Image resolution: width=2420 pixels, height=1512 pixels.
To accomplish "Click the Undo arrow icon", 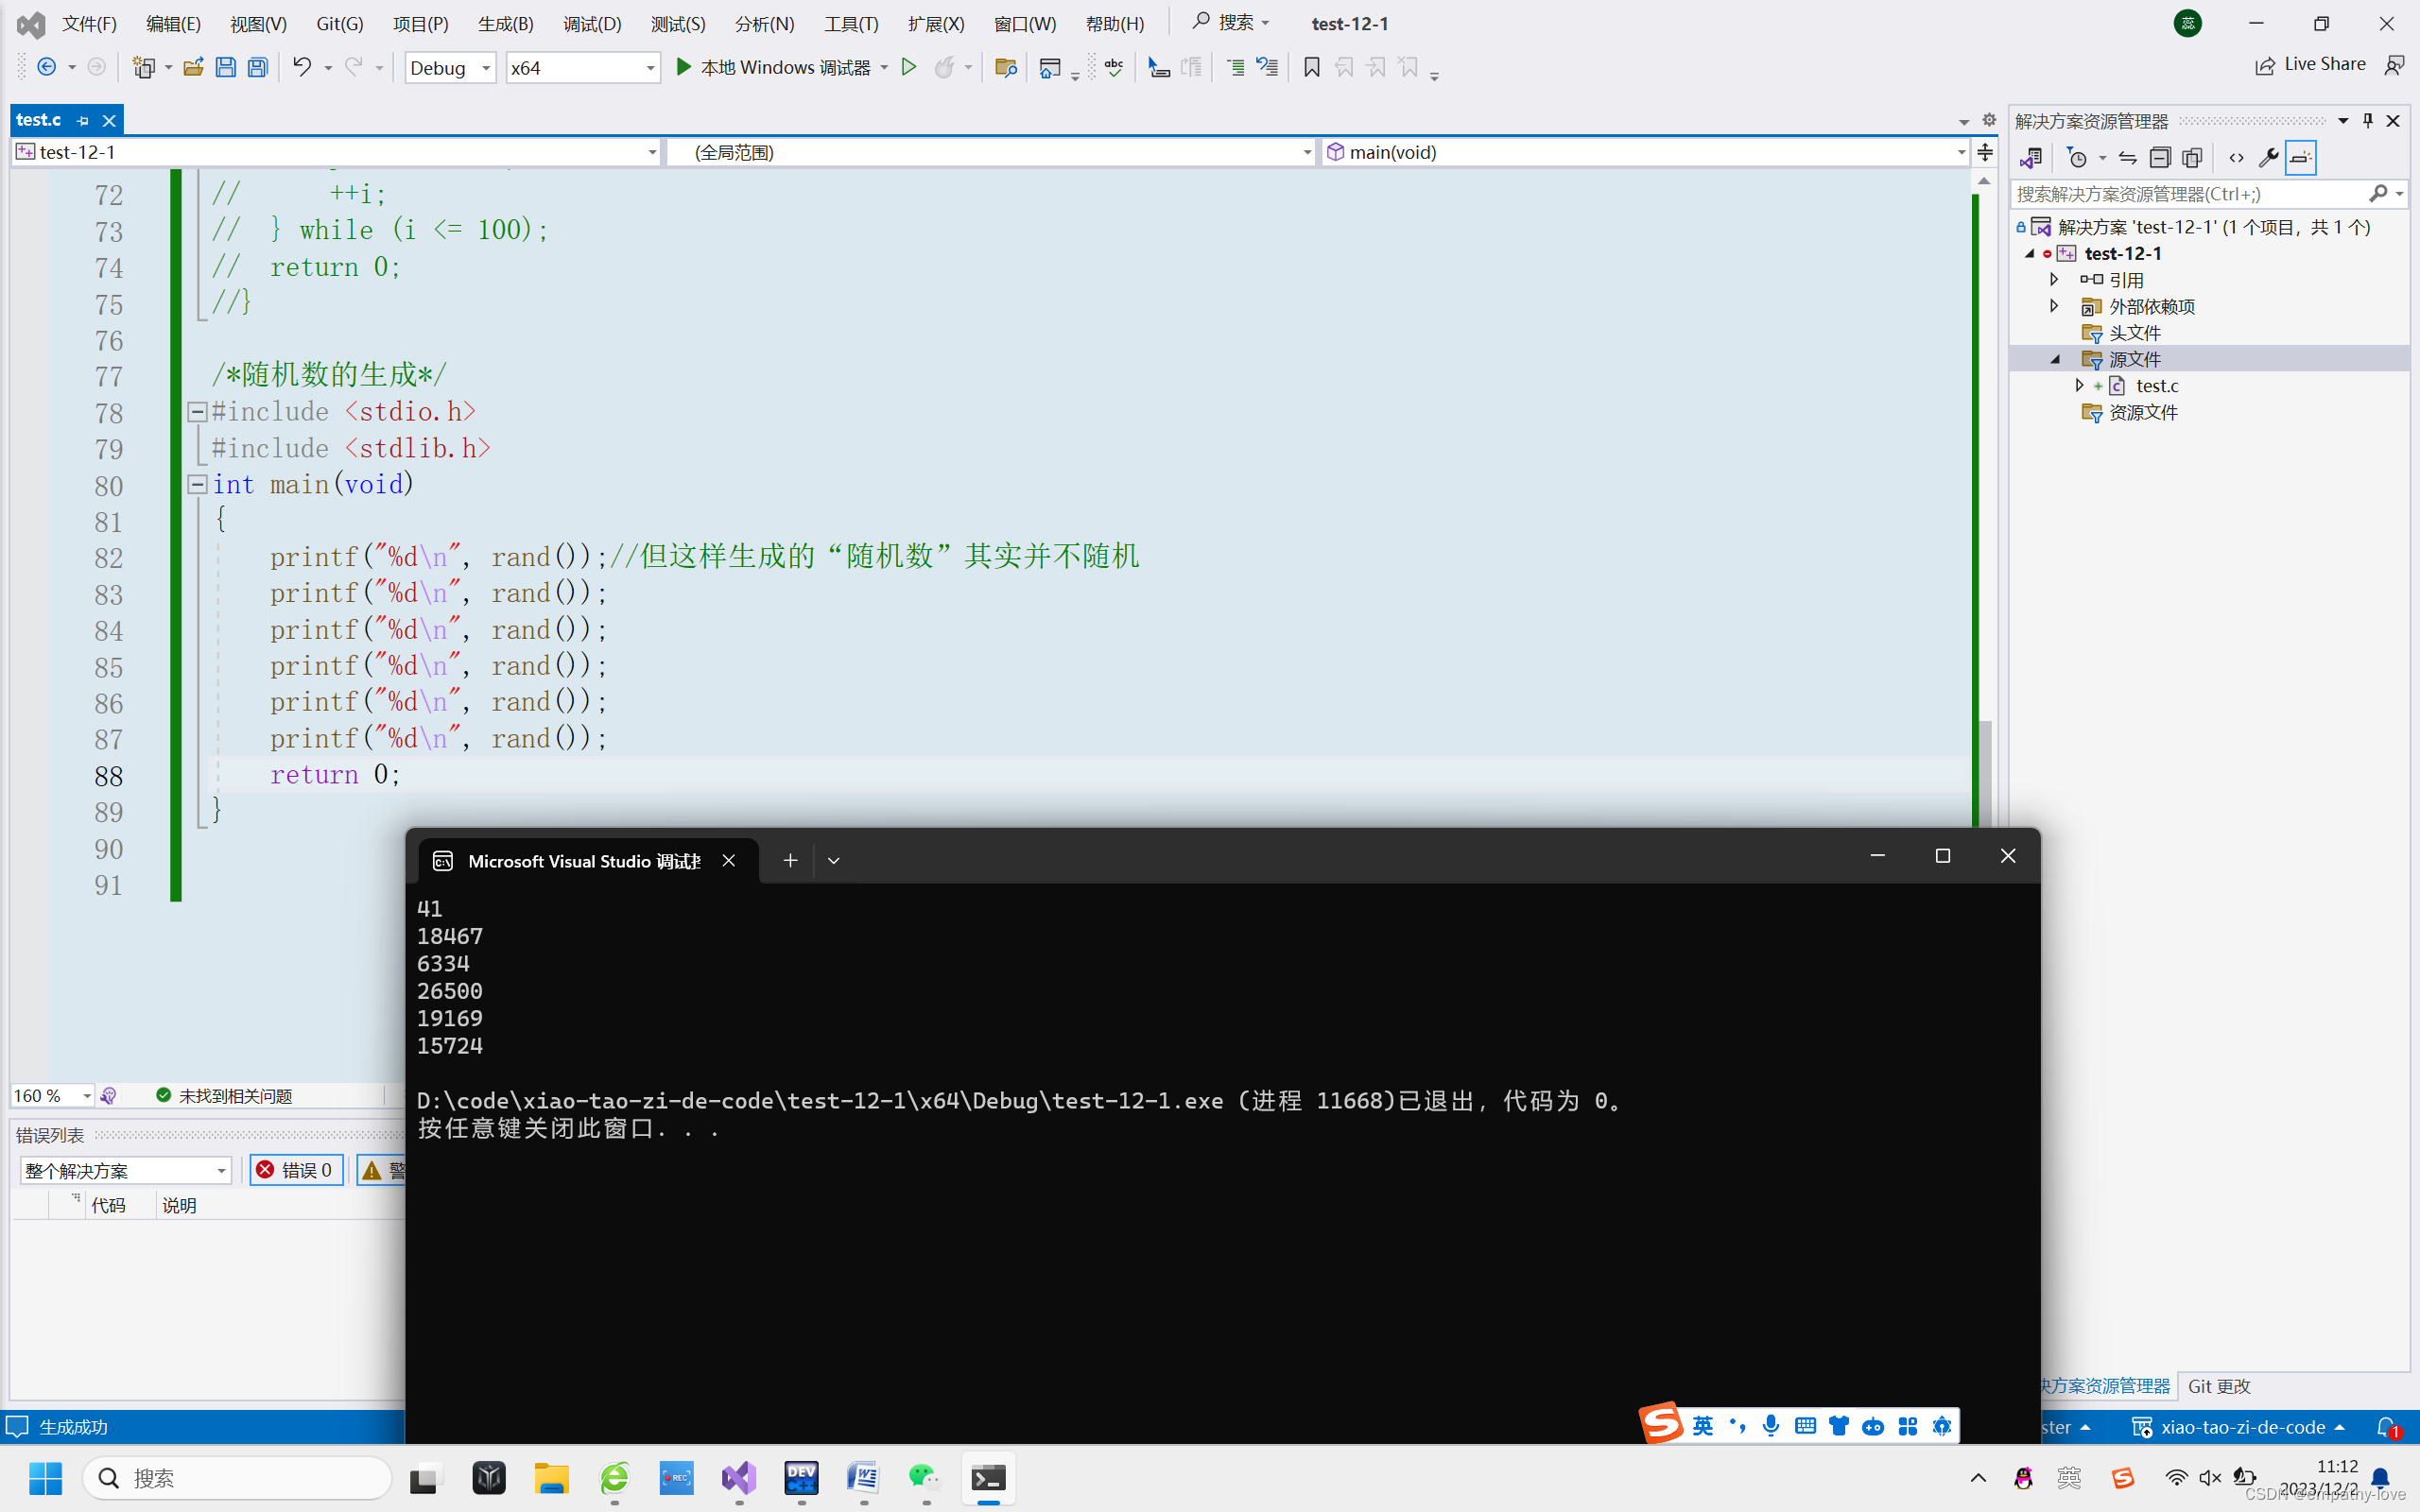I will click(x=301, y=67).
